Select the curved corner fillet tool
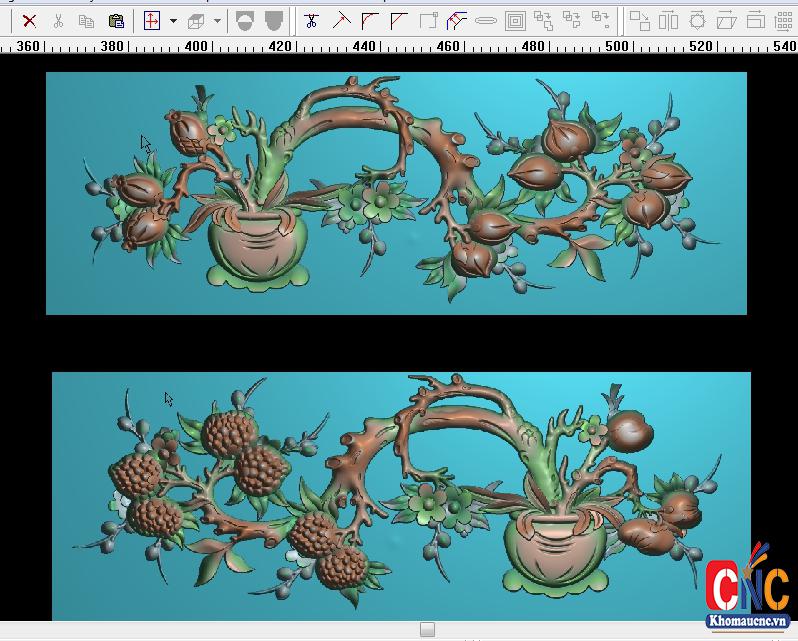 pyautogui.click(x=370, y=20)
